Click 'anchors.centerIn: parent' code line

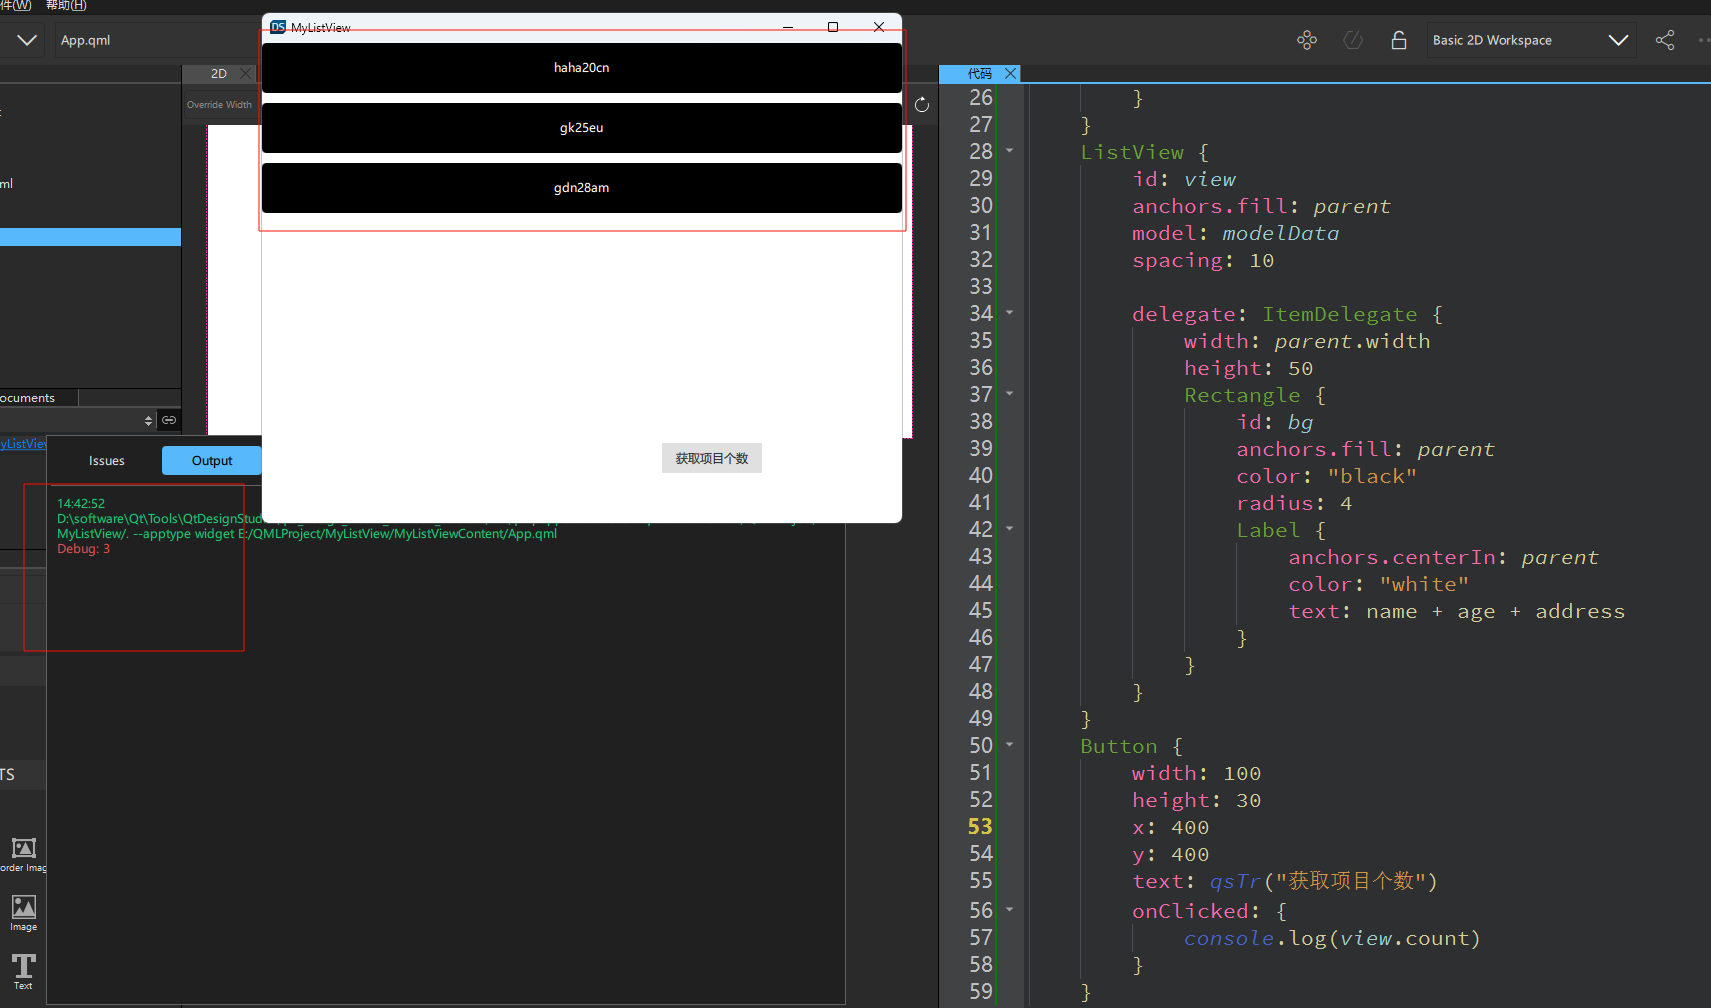click(1444, 557)
